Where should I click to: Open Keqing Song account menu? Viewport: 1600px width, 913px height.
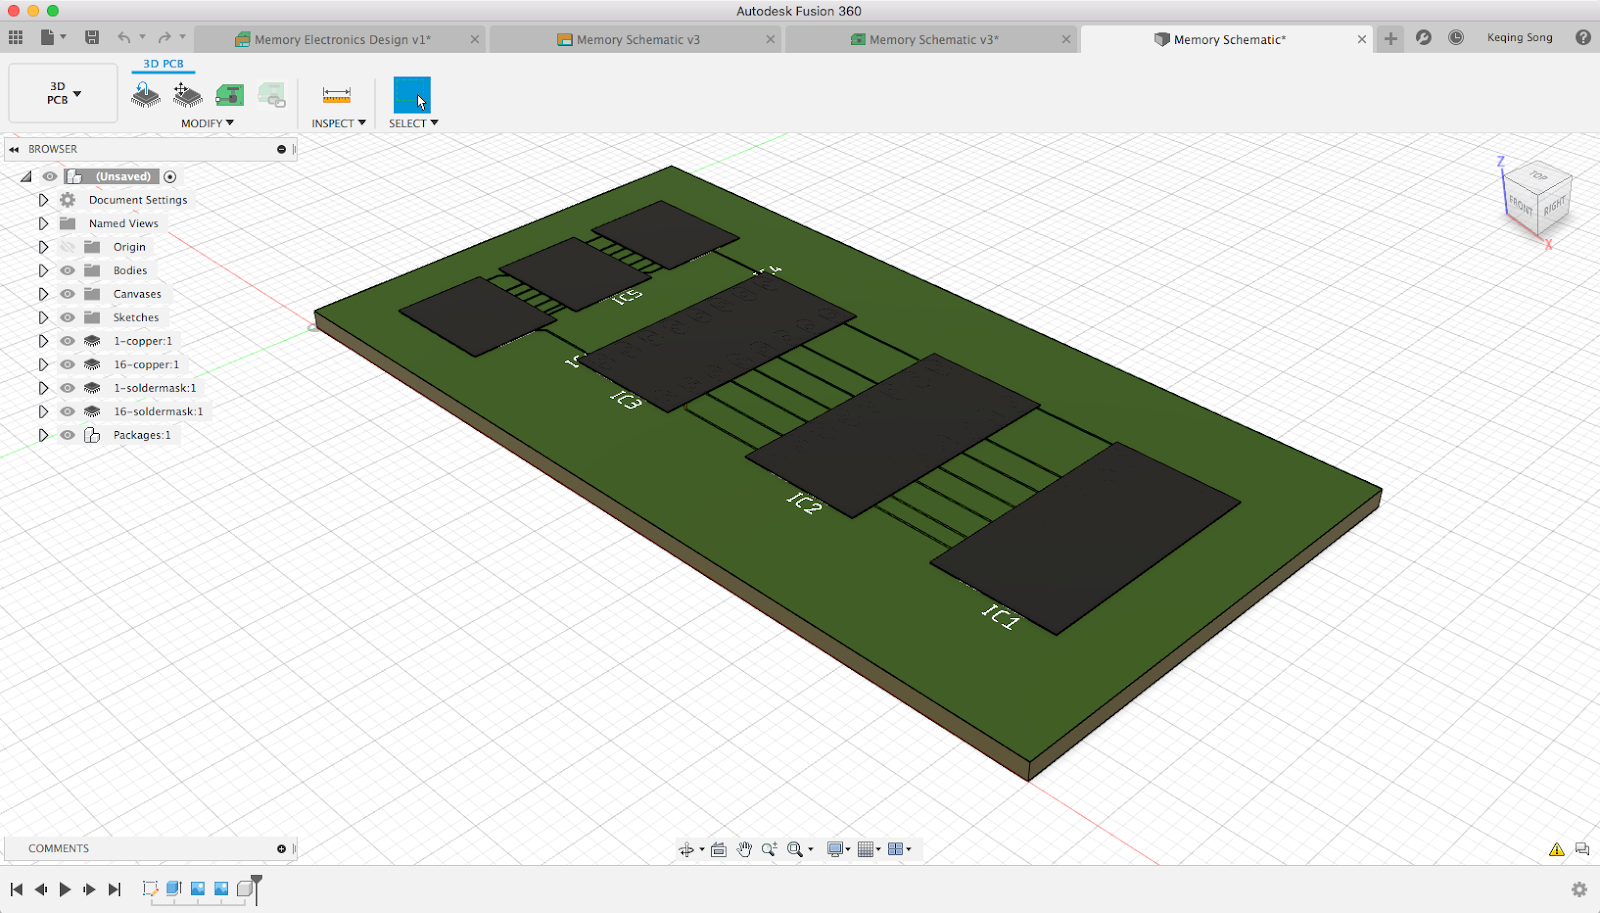[x=1519, y=38]
